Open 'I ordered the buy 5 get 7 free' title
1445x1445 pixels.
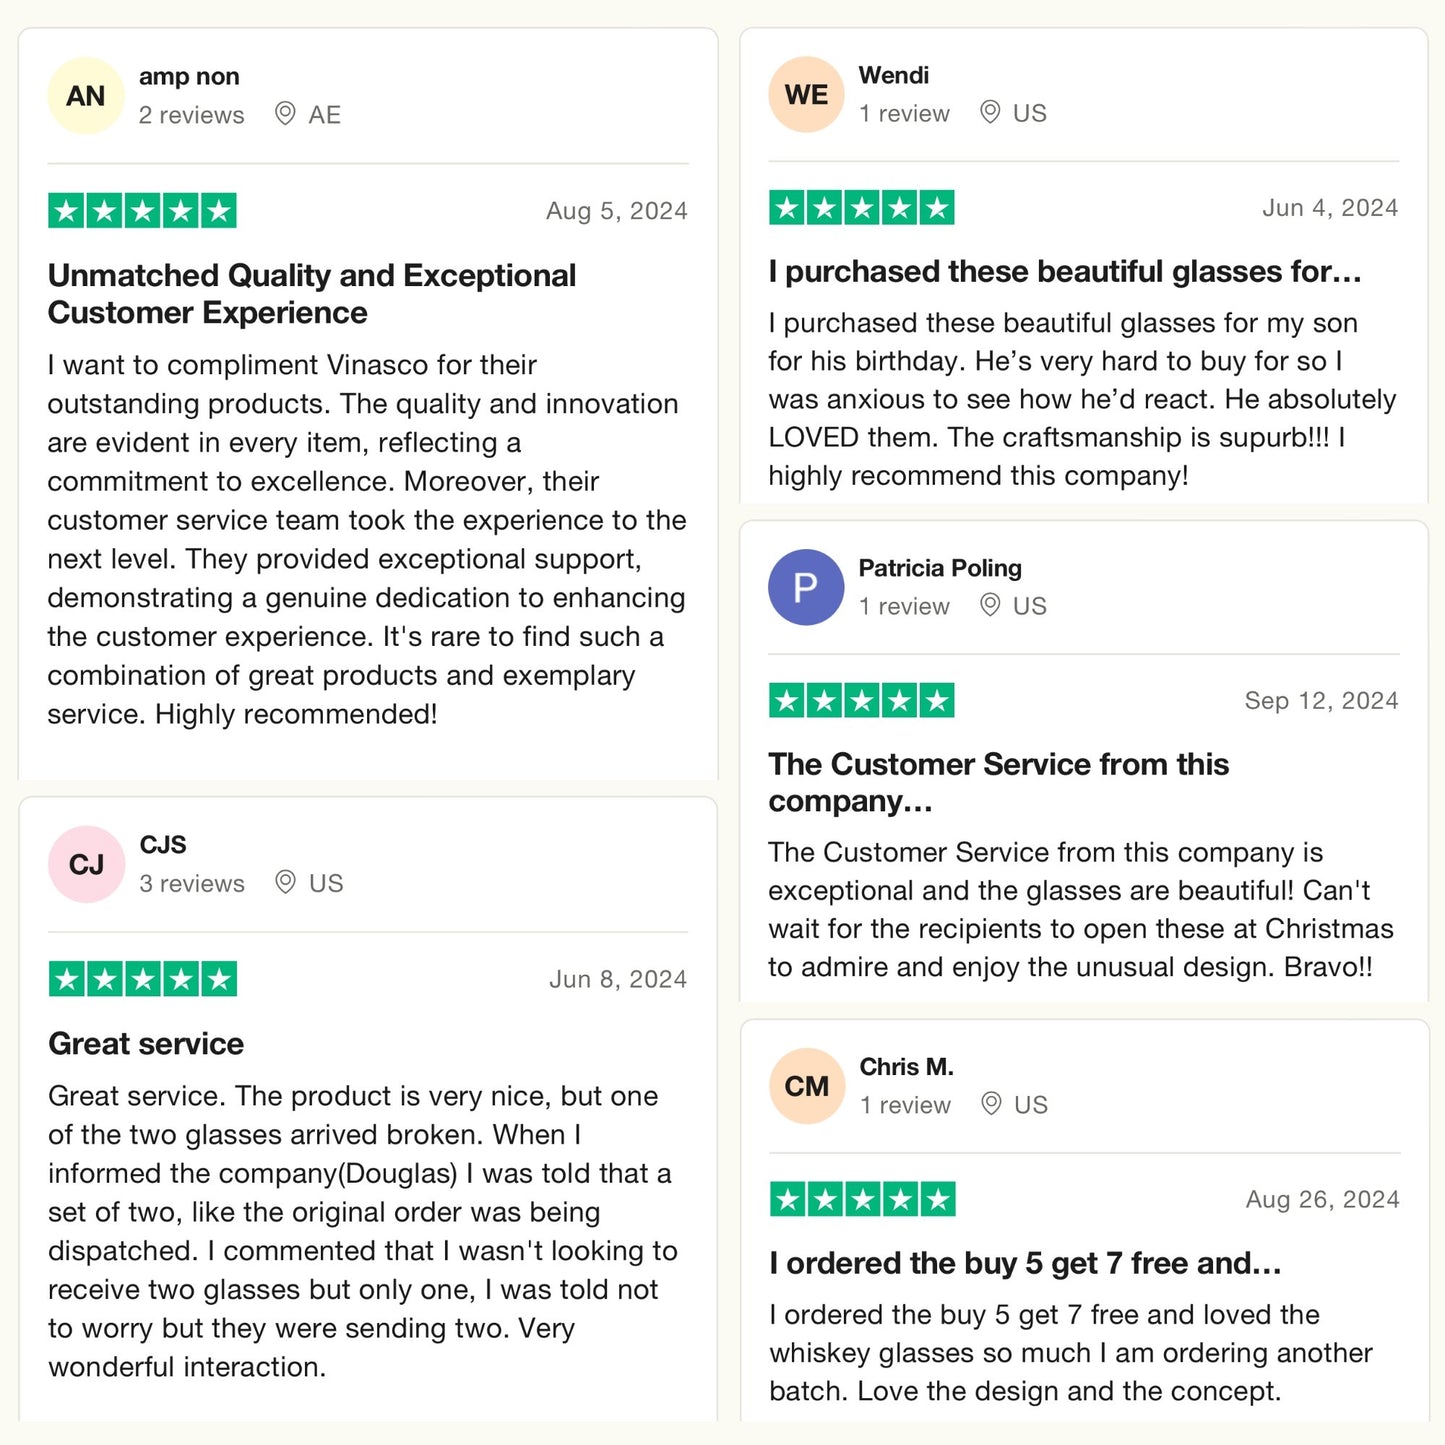click(1025, 1263)
